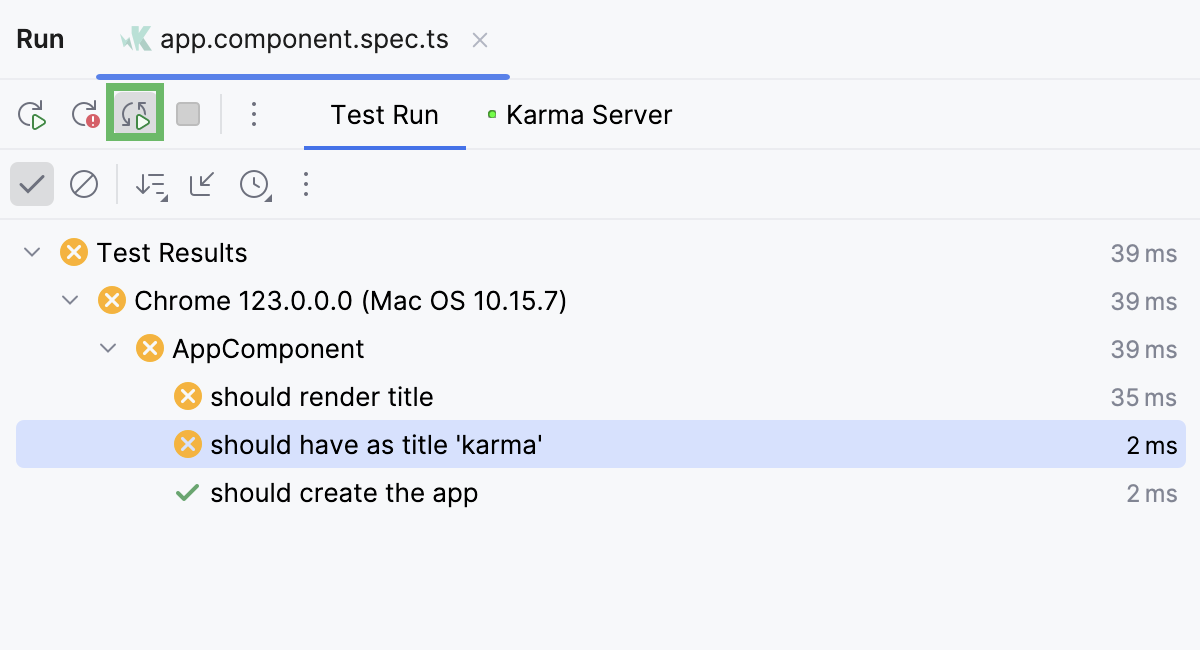Open the Sort tests dropdown
Screen dimensions: 1200x650
tap(151, 185)
